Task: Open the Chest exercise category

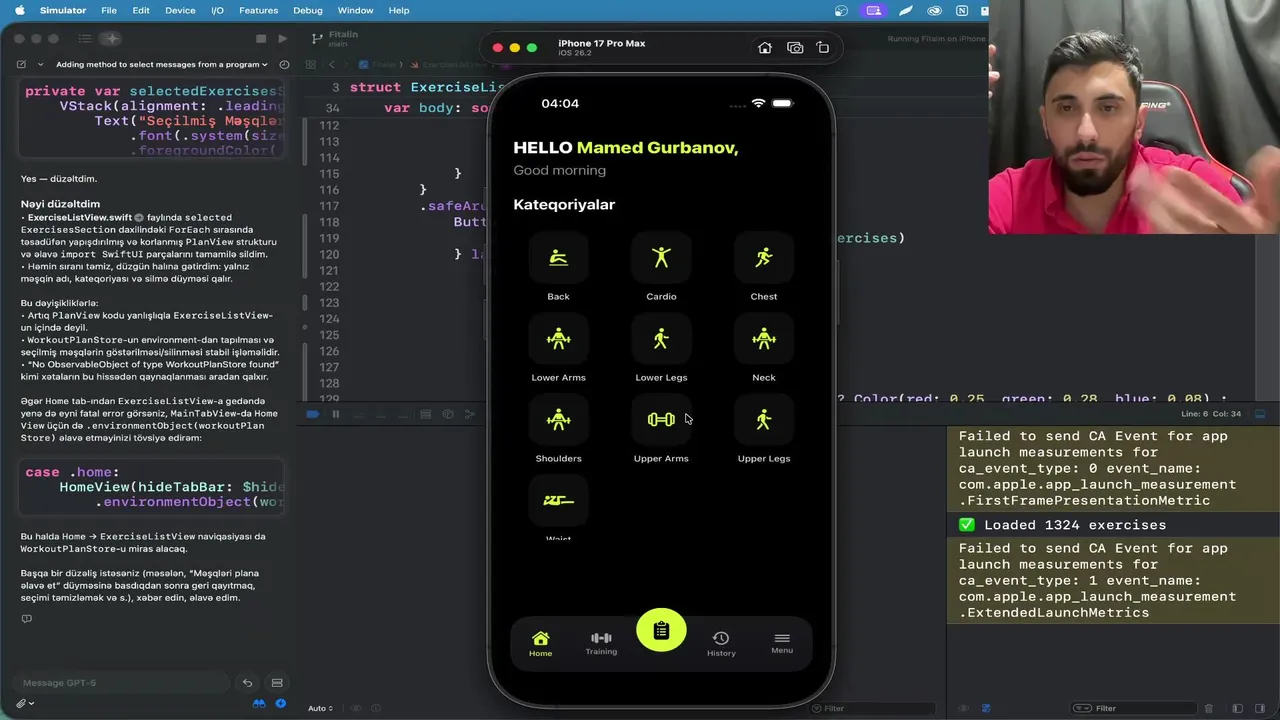Action: 764,258
